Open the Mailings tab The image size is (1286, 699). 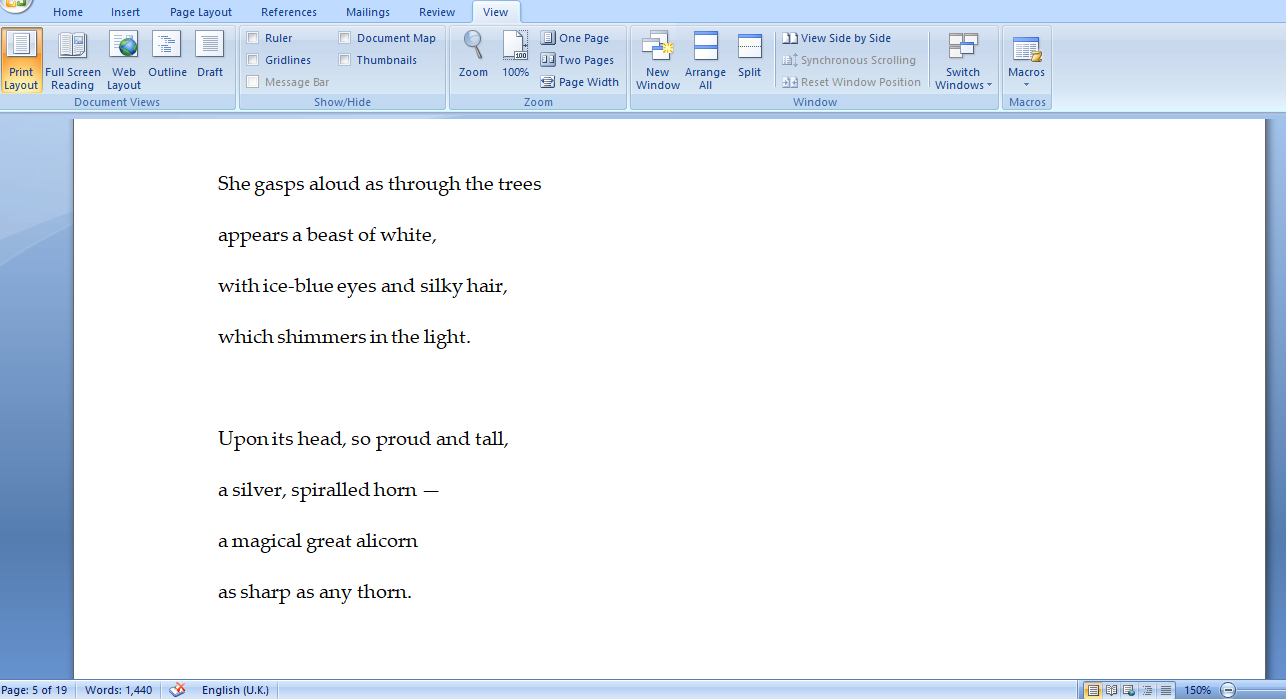(x=368, y=12)
